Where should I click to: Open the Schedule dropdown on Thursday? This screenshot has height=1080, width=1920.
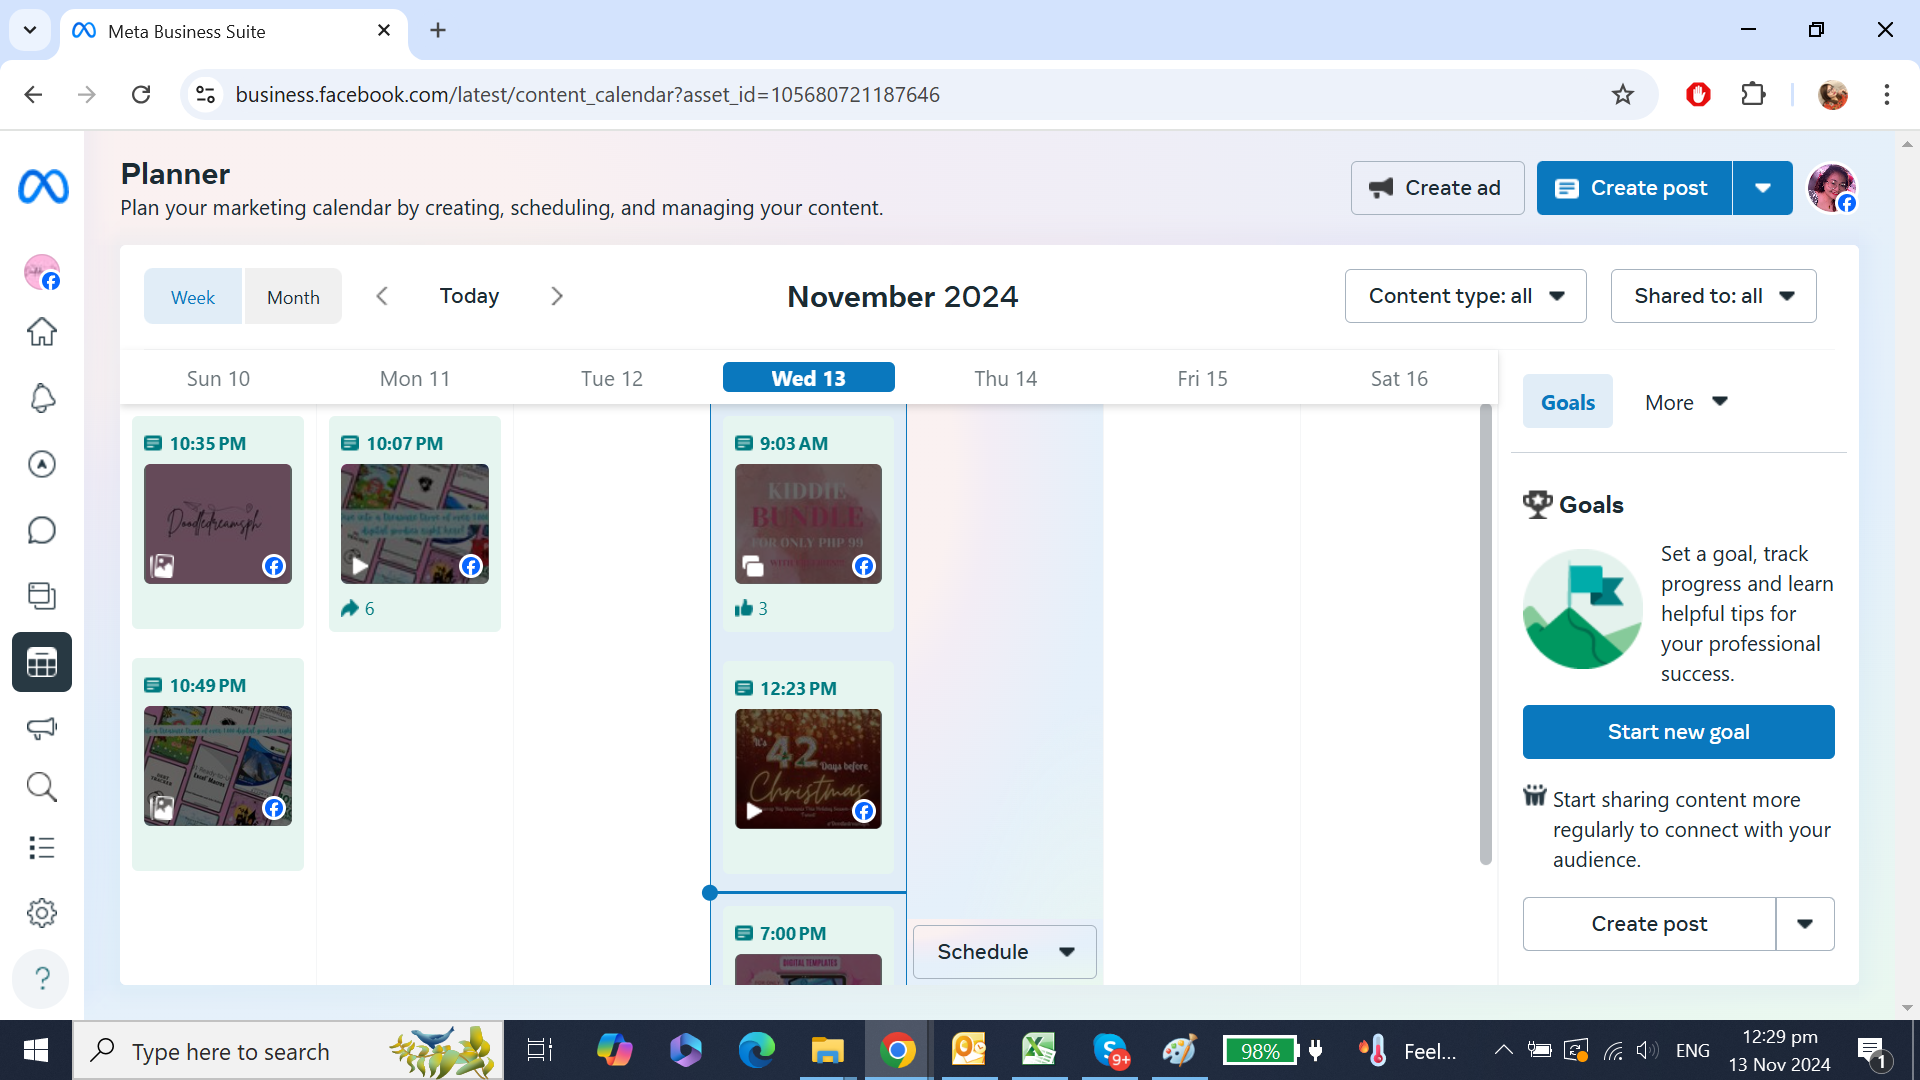(x=1004, y=952)
